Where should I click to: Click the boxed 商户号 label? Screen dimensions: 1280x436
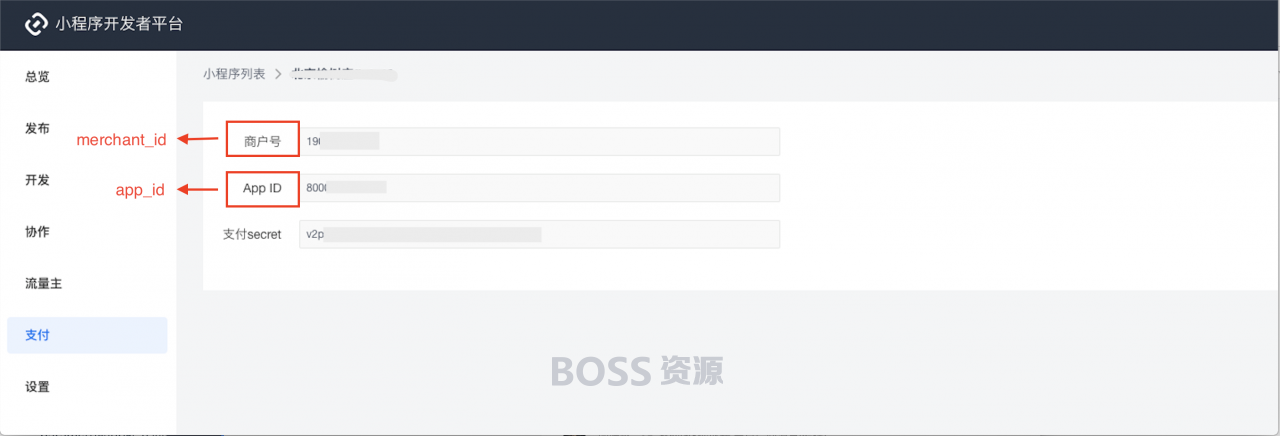[x=263, y=141]
